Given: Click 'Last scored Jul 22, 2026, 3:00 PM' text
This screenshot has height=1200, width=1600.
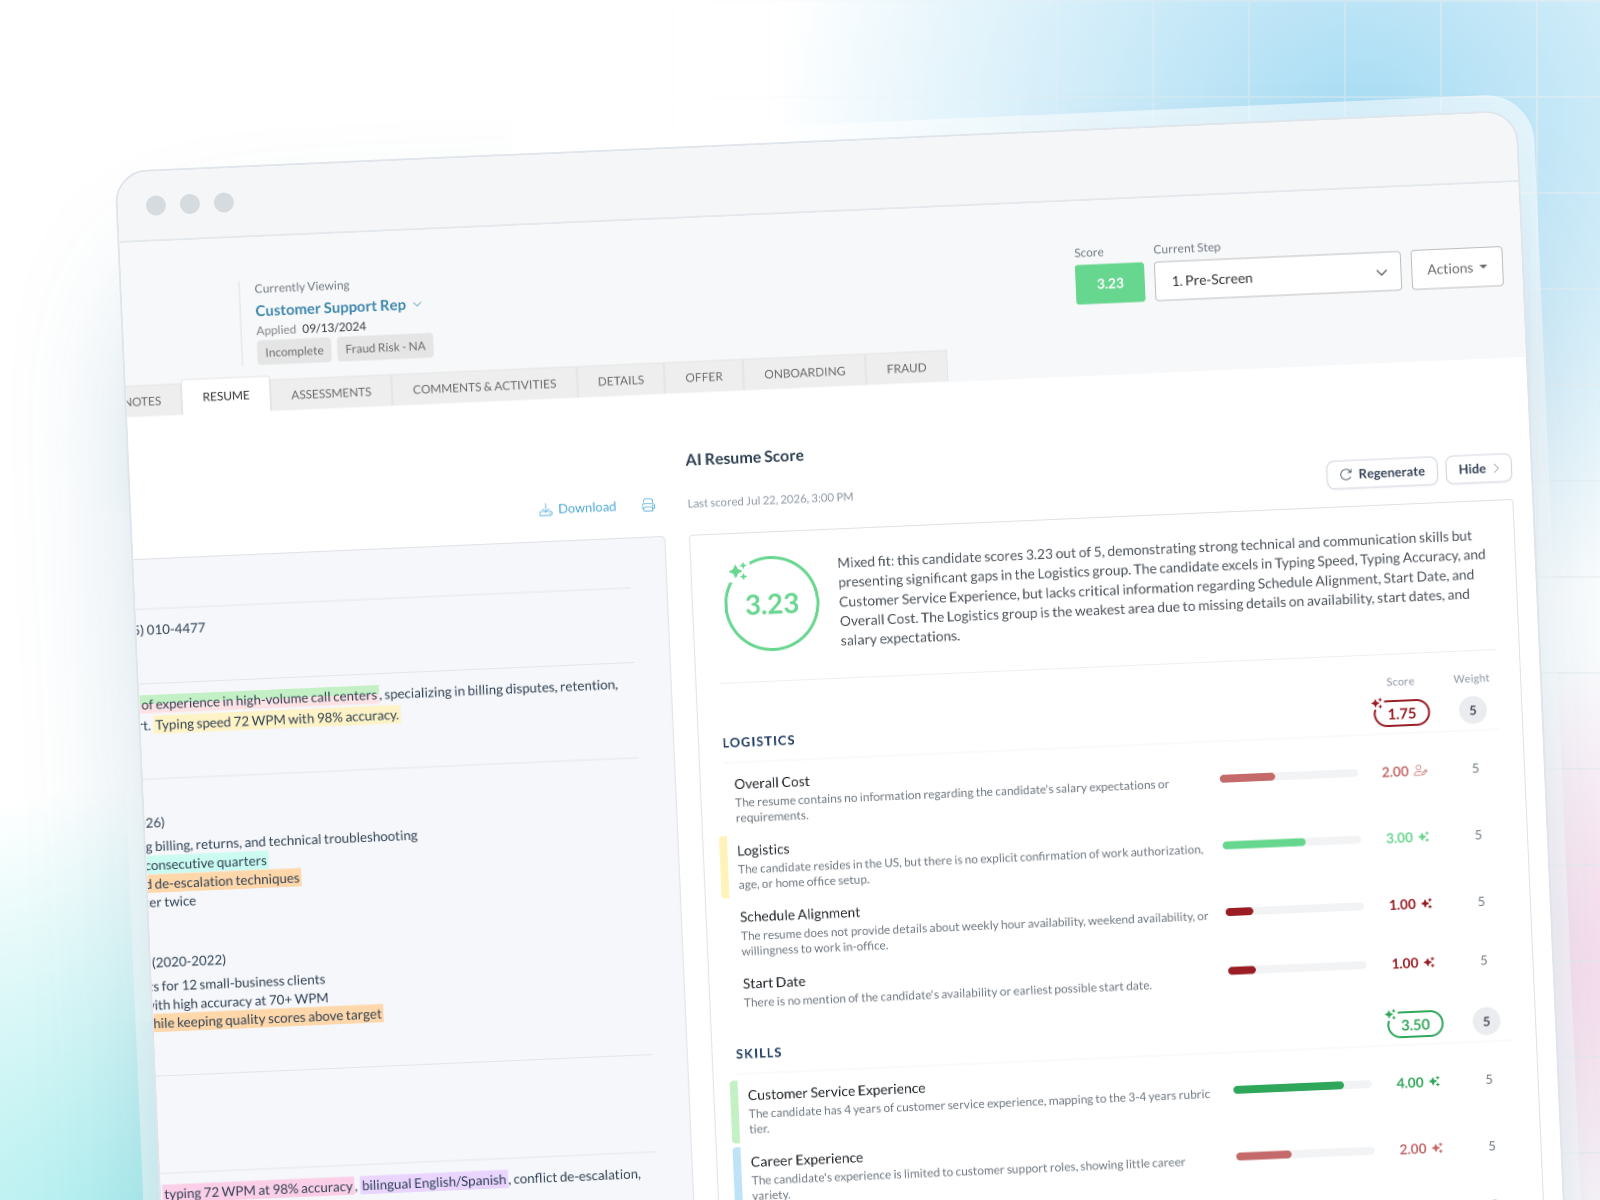Looking at the screenshot, I should (770, 500).
